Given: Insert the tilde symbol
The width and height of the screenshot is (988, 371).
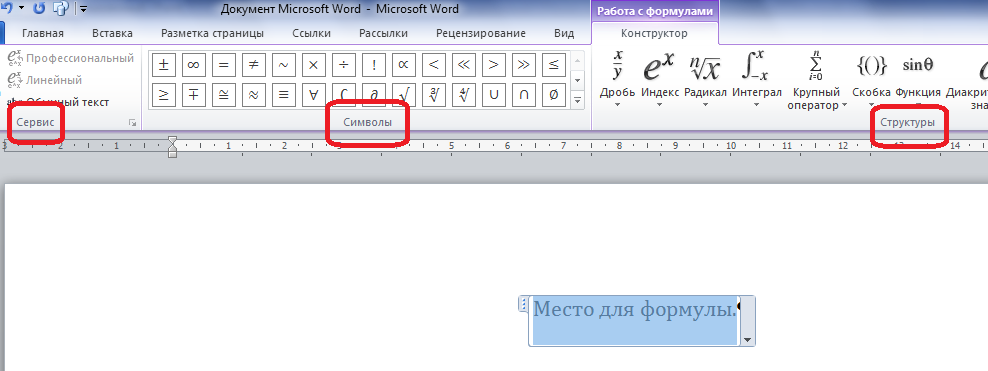Looking at the screenshot, I should (284, 64).
